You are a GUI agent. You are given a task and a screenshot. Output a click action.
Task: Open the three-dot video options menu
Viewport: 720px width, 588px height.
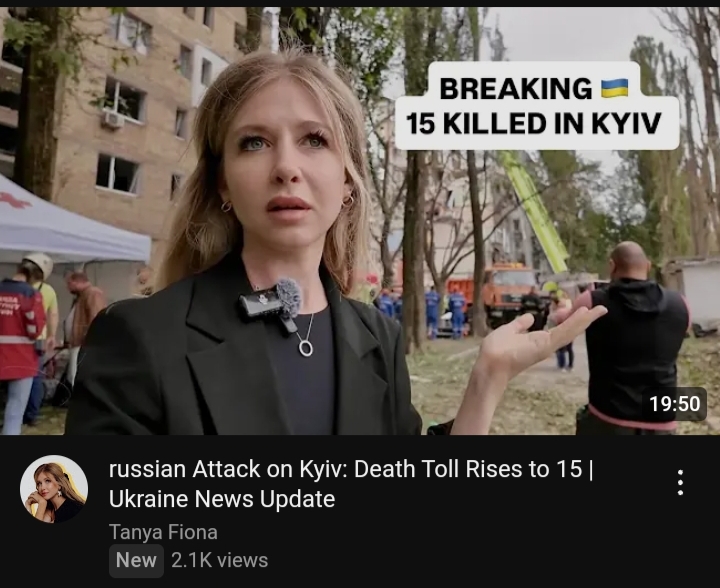tap(680, 482)
